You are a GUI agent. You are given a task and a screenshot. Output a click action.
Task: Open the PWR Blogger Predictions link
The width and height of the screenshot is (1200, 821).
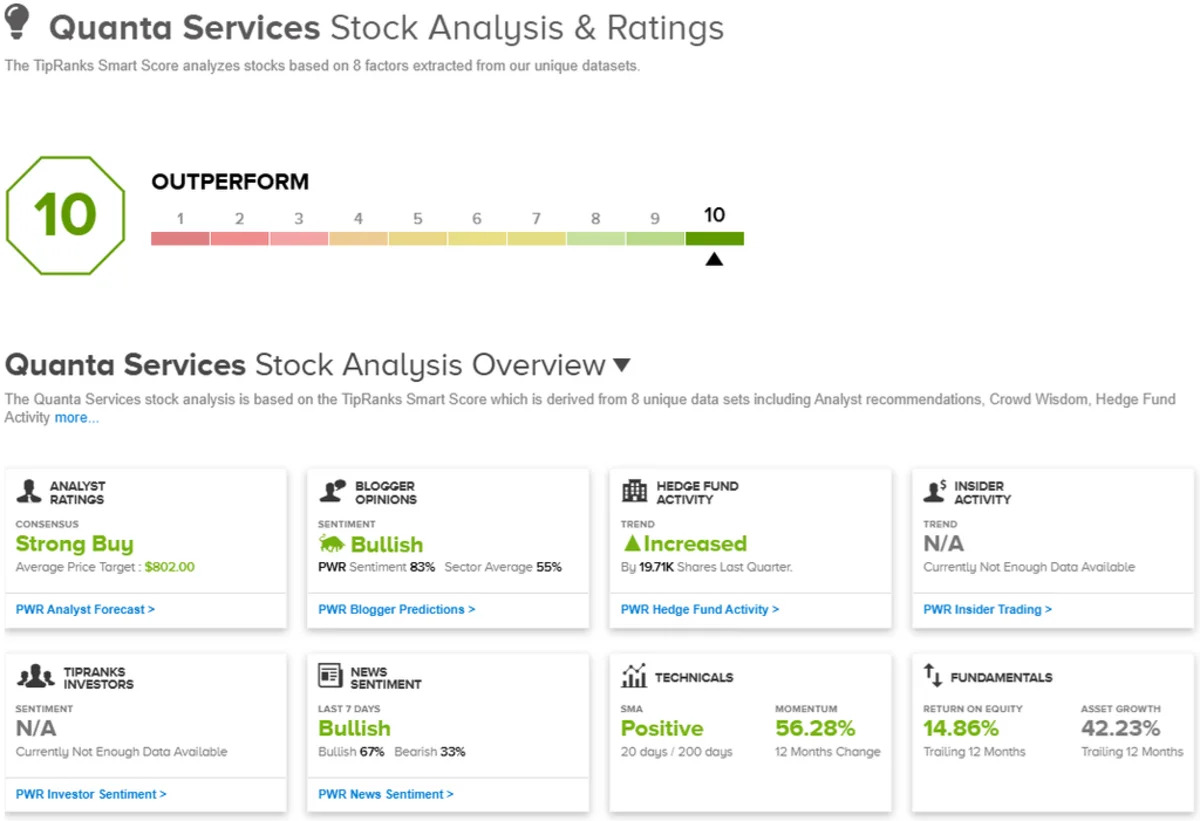coord(397,609)
